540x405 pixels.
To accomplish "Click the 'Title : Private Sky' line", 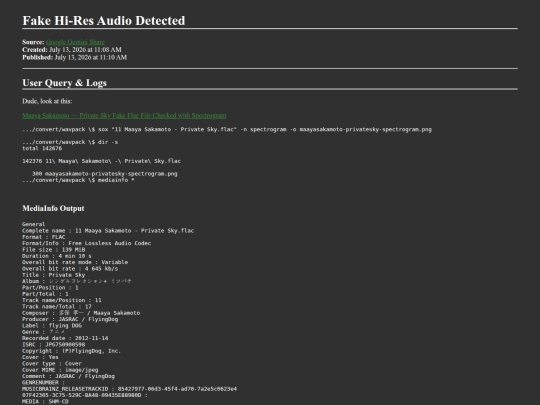I will pyautogui.click(x=53, y=275).
